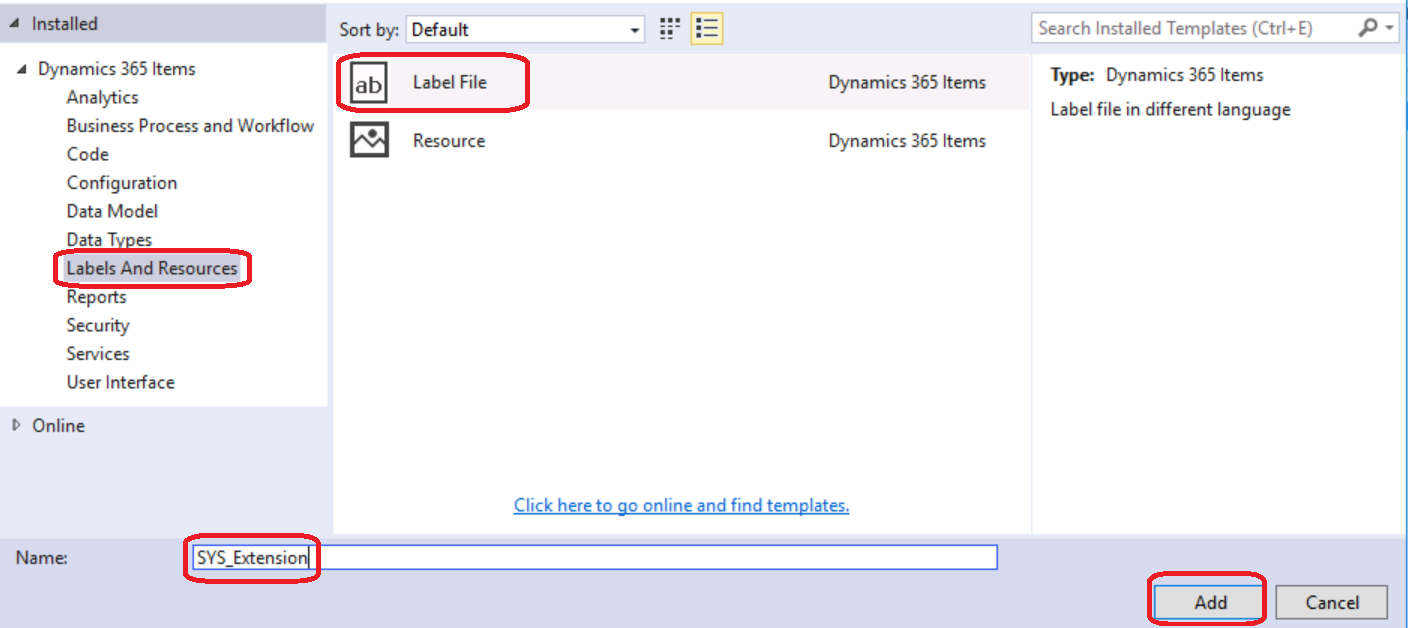
Task: Click the Dynamics 365 Items tree label
Action: [x=117, y=69]
